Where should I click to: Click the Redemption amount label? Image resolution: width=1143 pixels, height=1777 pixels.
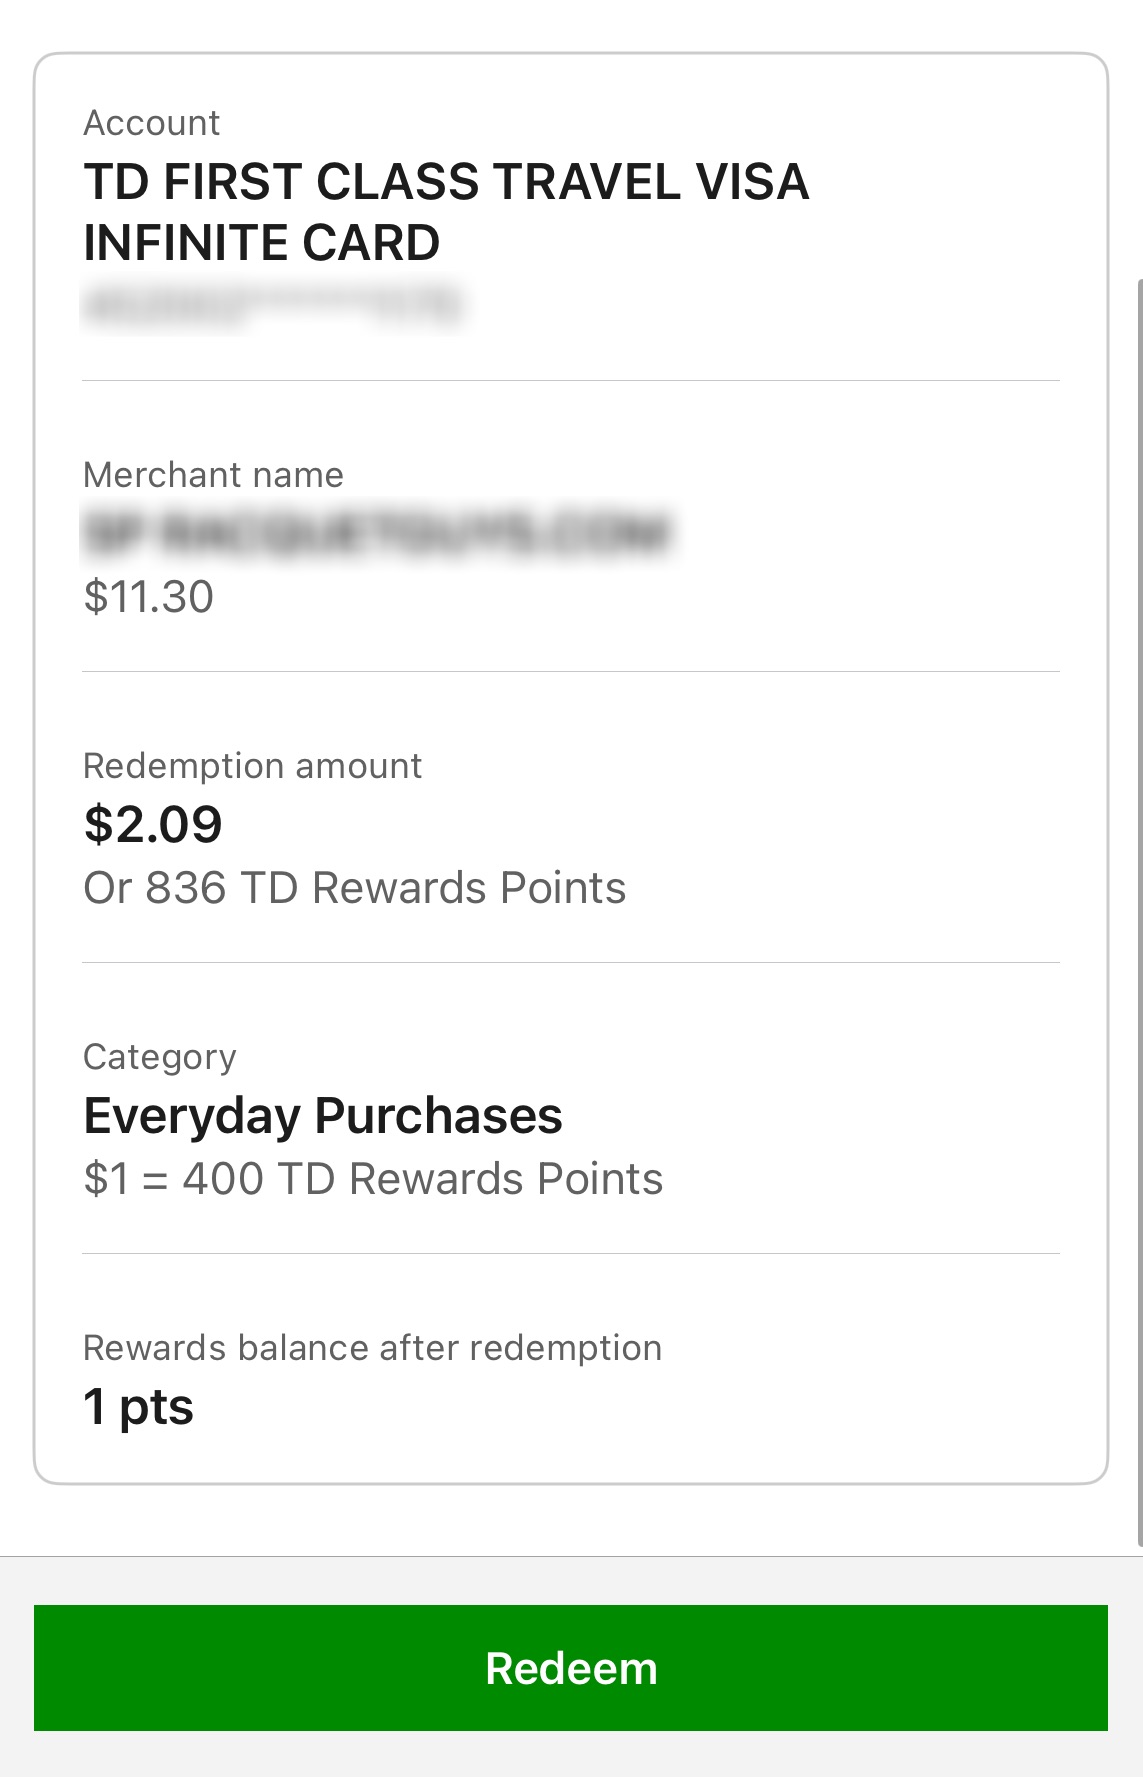point(252,766)
